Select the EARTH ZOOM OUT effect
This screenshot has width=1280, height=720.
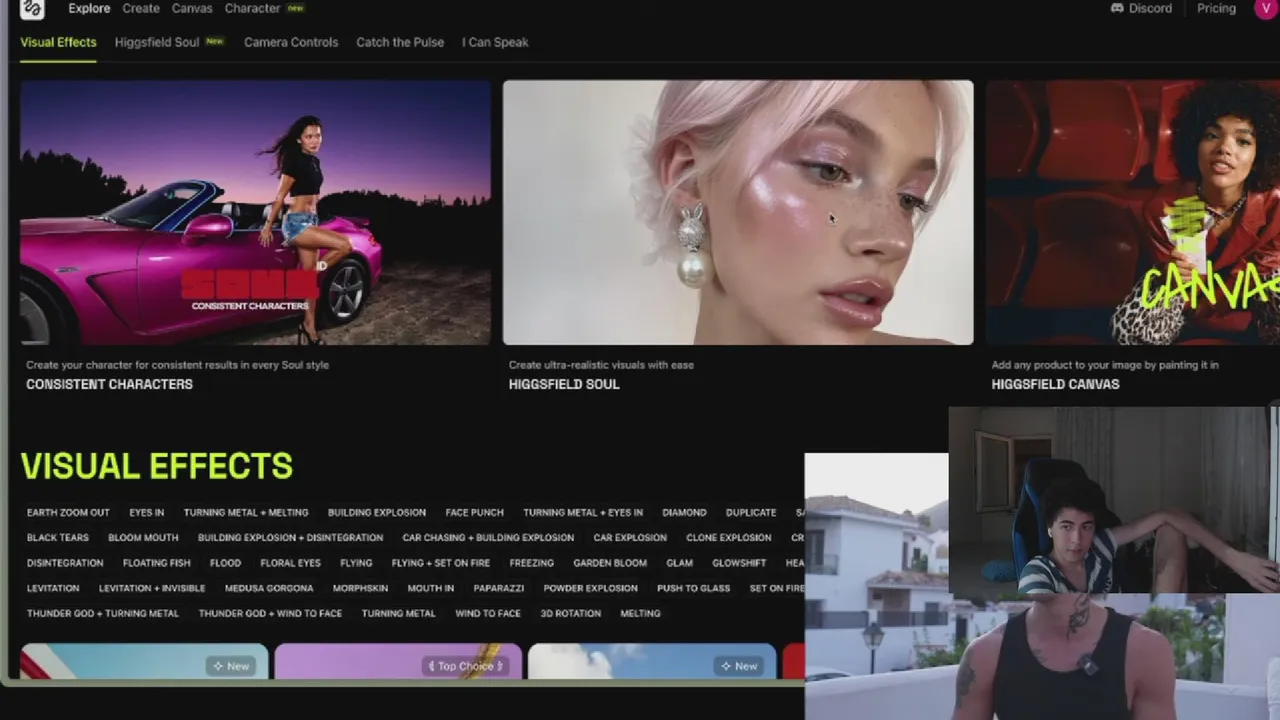pyautogui.click(x=68, y=512)
